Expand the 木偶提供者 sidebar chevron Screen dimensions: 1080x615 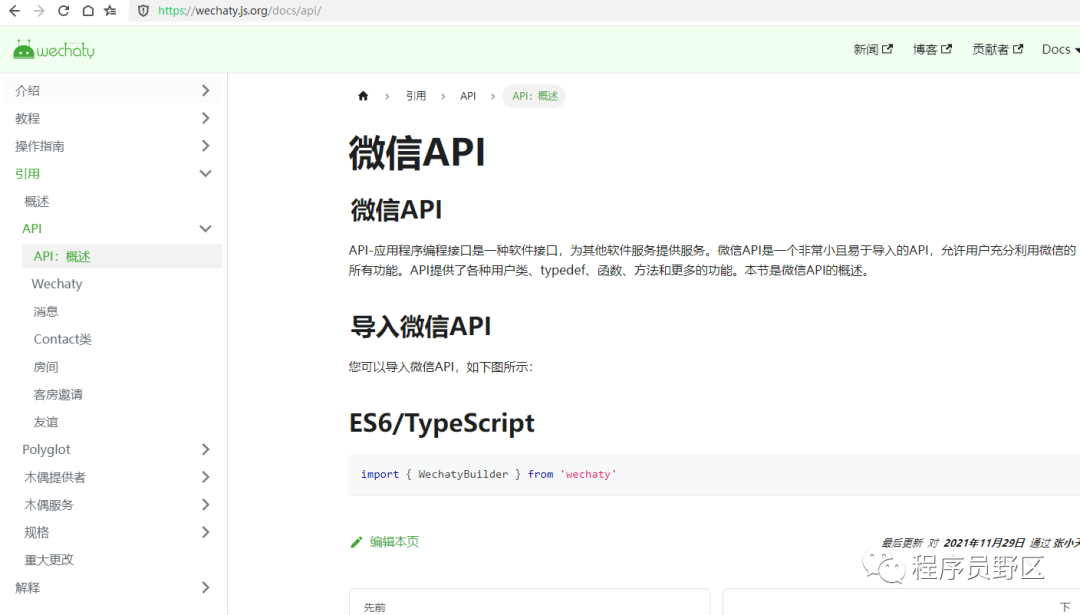point(205,477)
